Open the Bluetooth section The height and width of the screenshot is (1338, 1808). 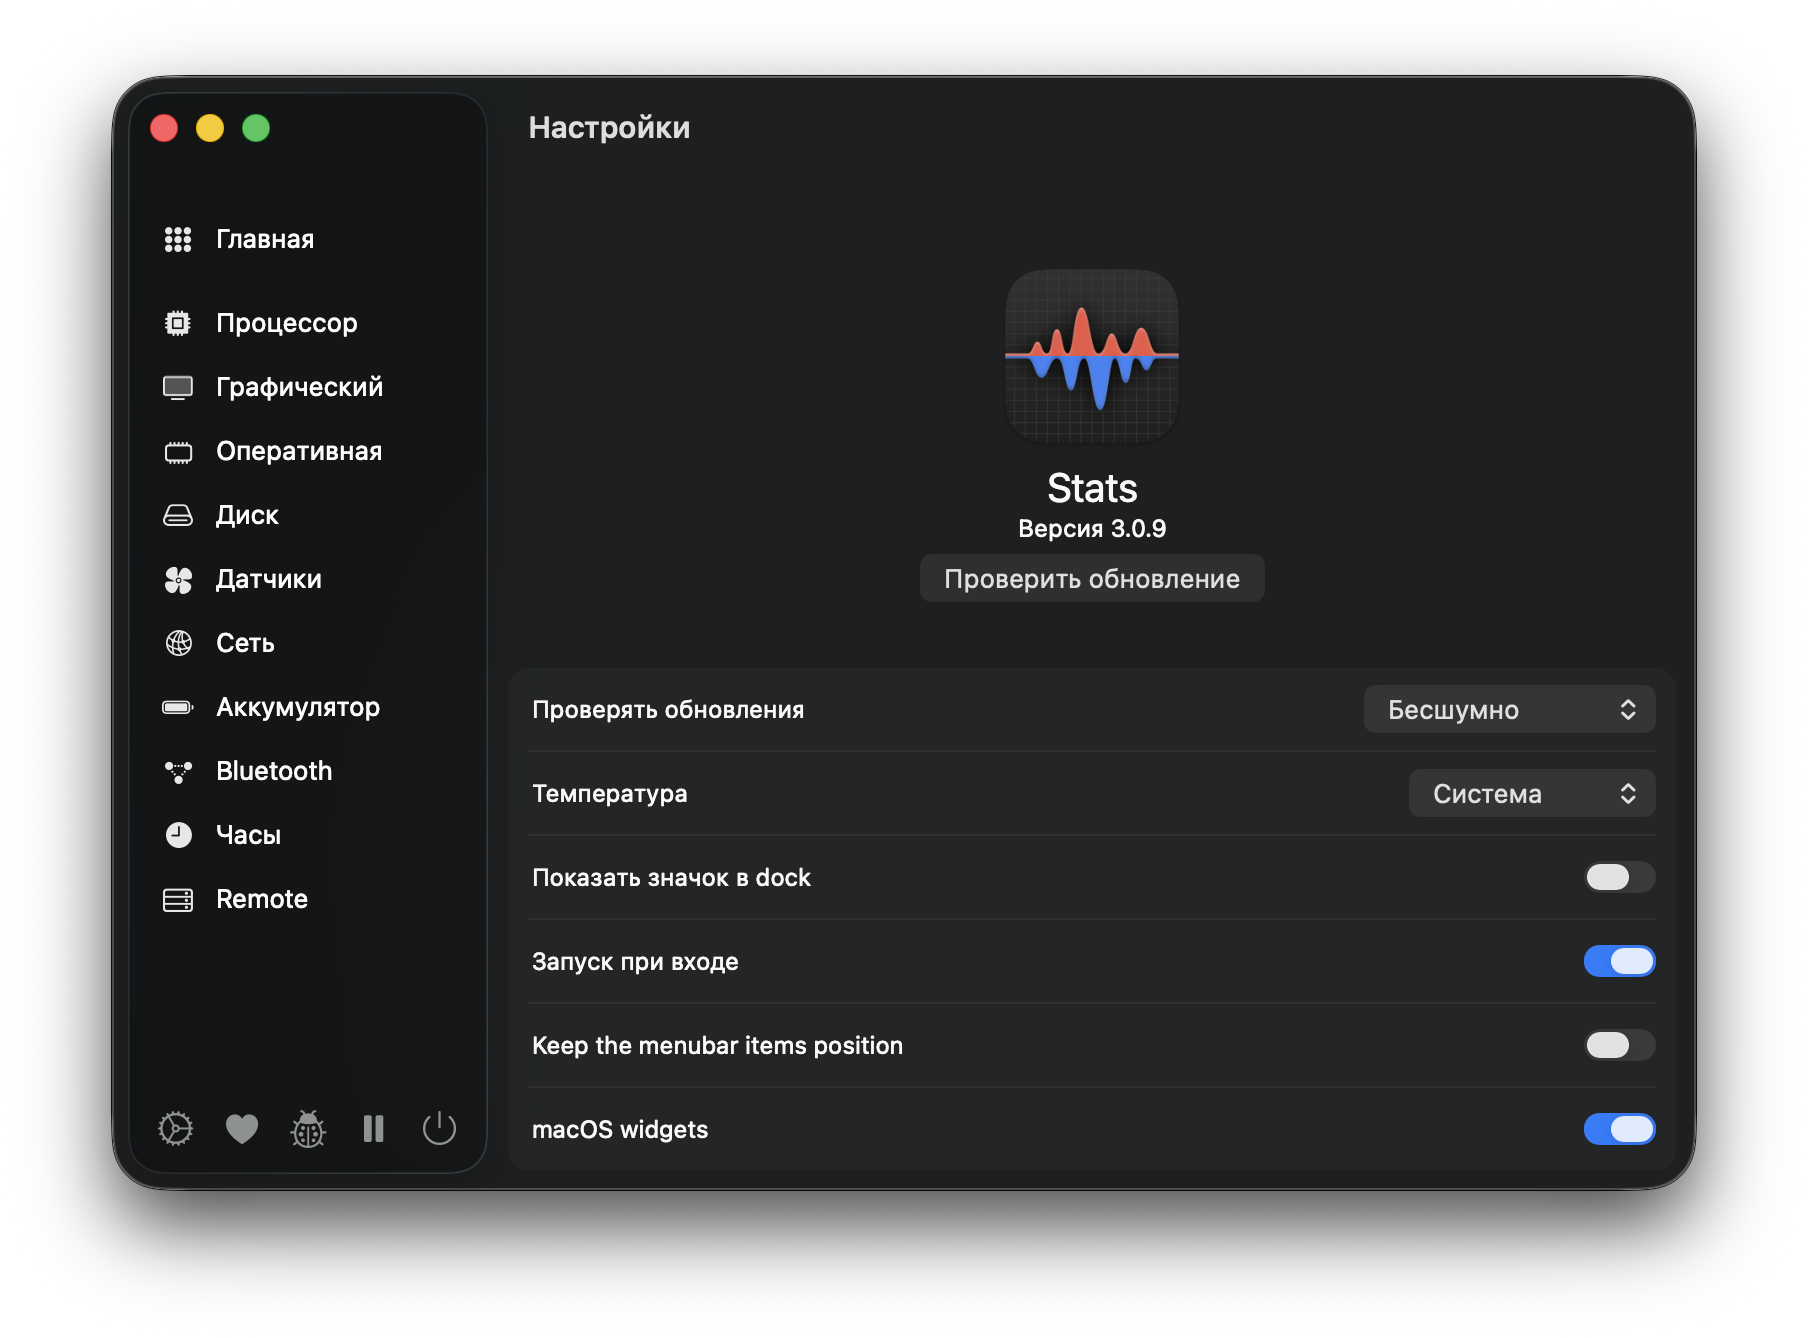click(x=274, y=771)
